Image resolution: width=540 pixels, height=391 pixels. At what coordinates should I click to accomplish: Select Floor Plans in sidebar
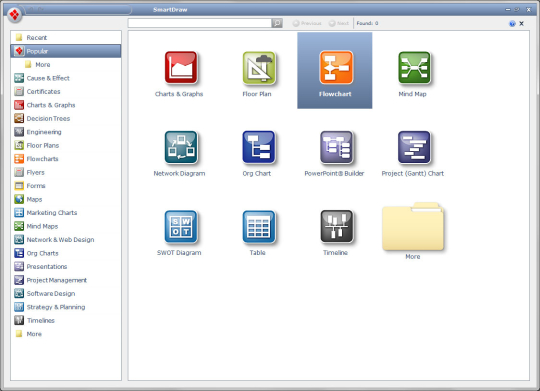(x=66, y=145)
